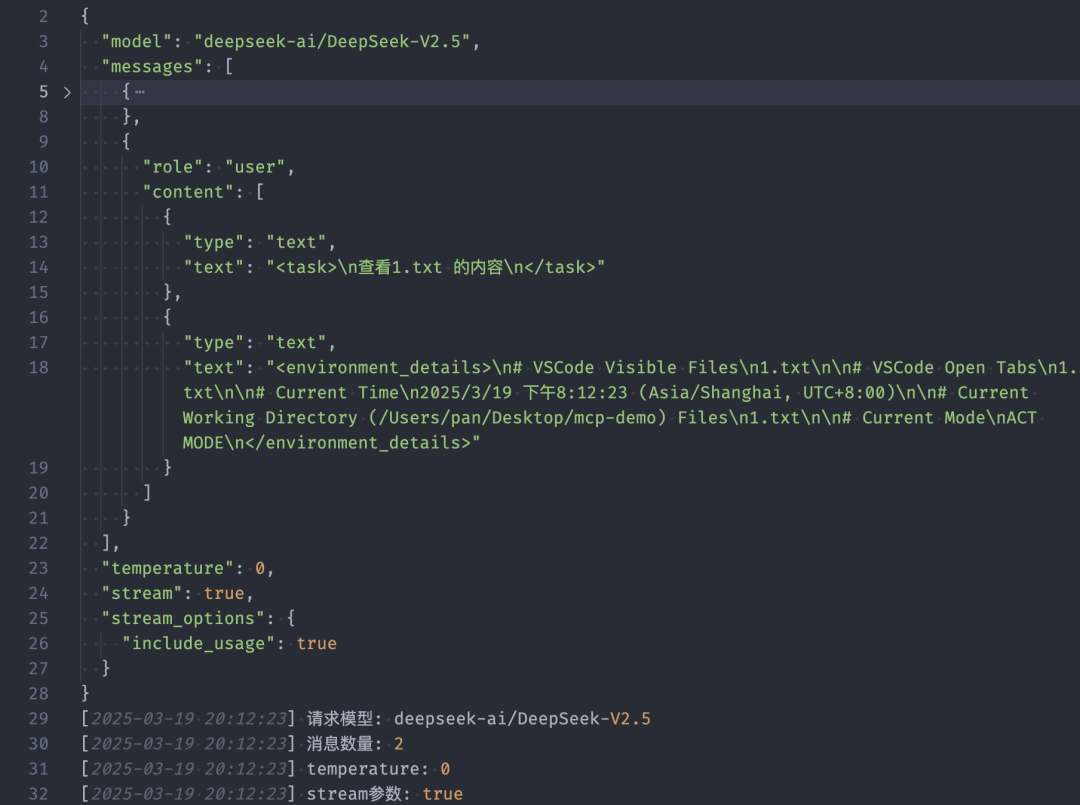Click the "role" key on line 10

[x=172, y=167]
